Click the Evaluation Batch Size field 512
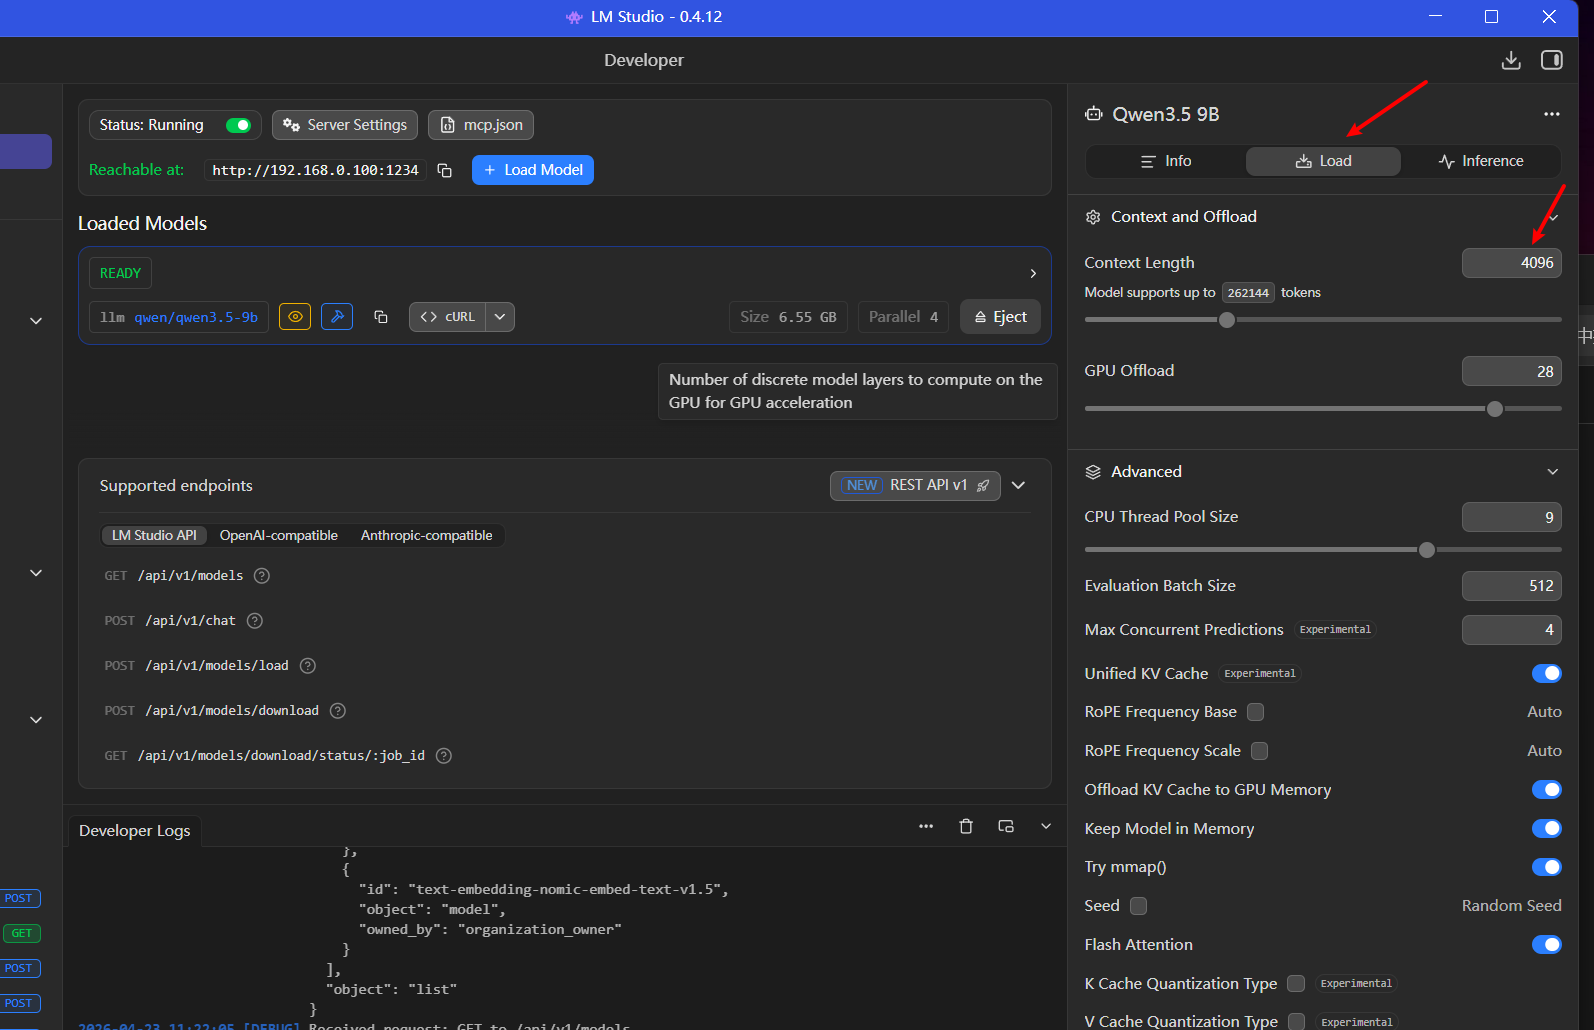 pos(1511,586)
